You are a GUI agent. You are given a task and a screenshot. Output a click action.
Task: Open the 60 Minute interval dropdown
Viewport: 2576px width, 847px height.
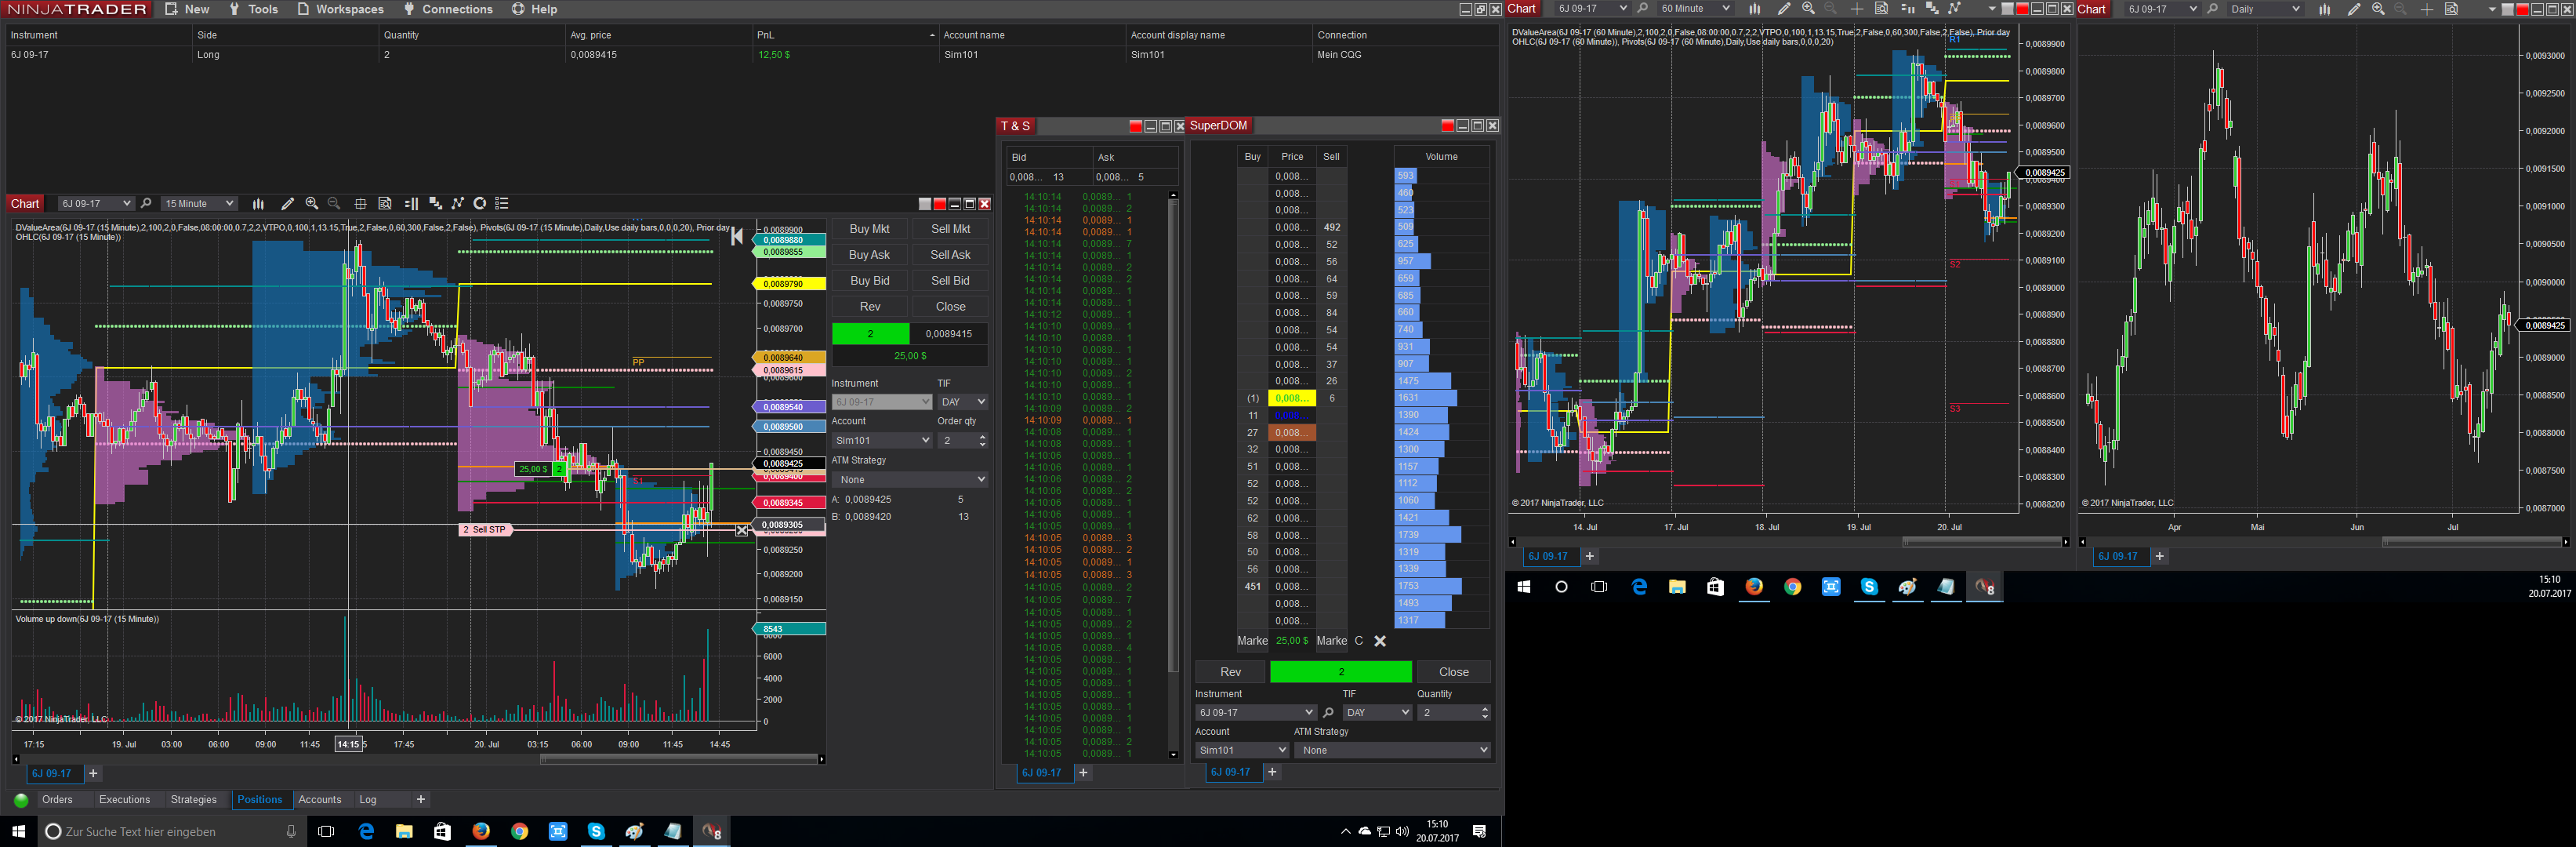(1695, 9)
